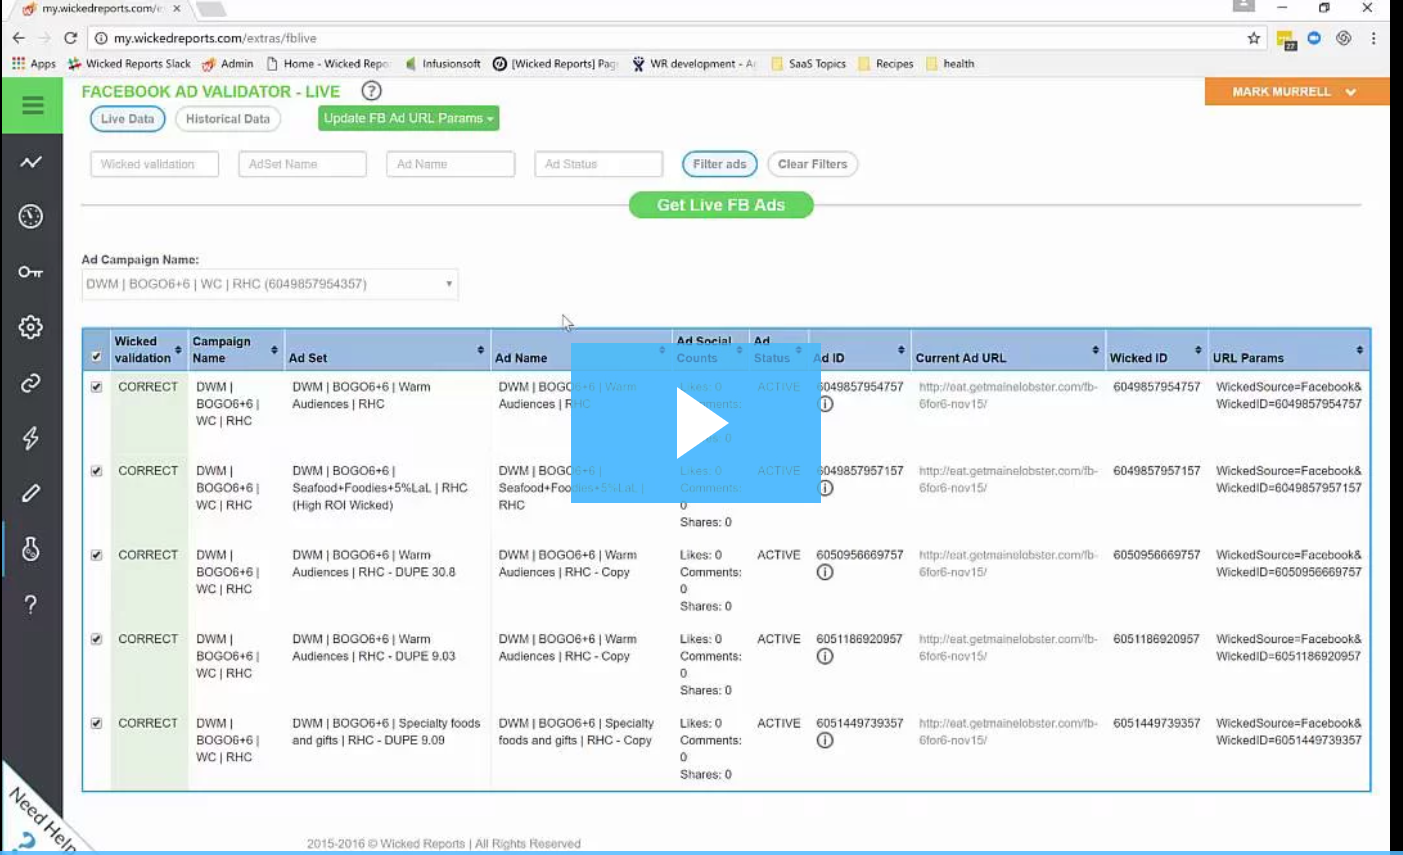Screen dimensions: 1403x855
Task: Click the Ad Status filter field
Action: pyautogui.click(x=598, y=164)
